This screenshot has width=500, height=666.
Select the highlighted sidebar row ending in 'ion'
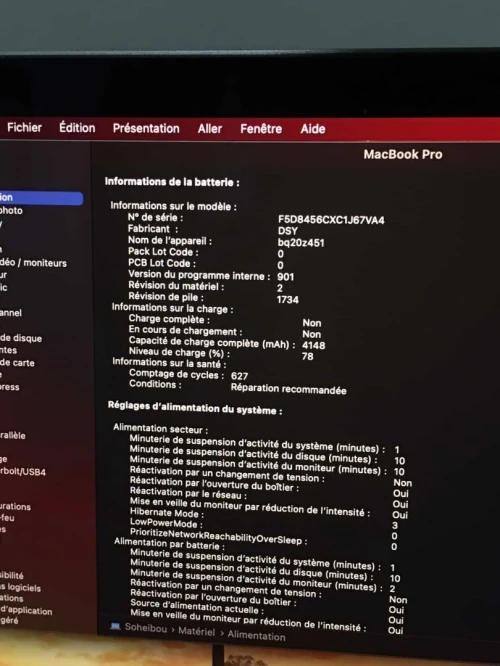click(41, 198)
